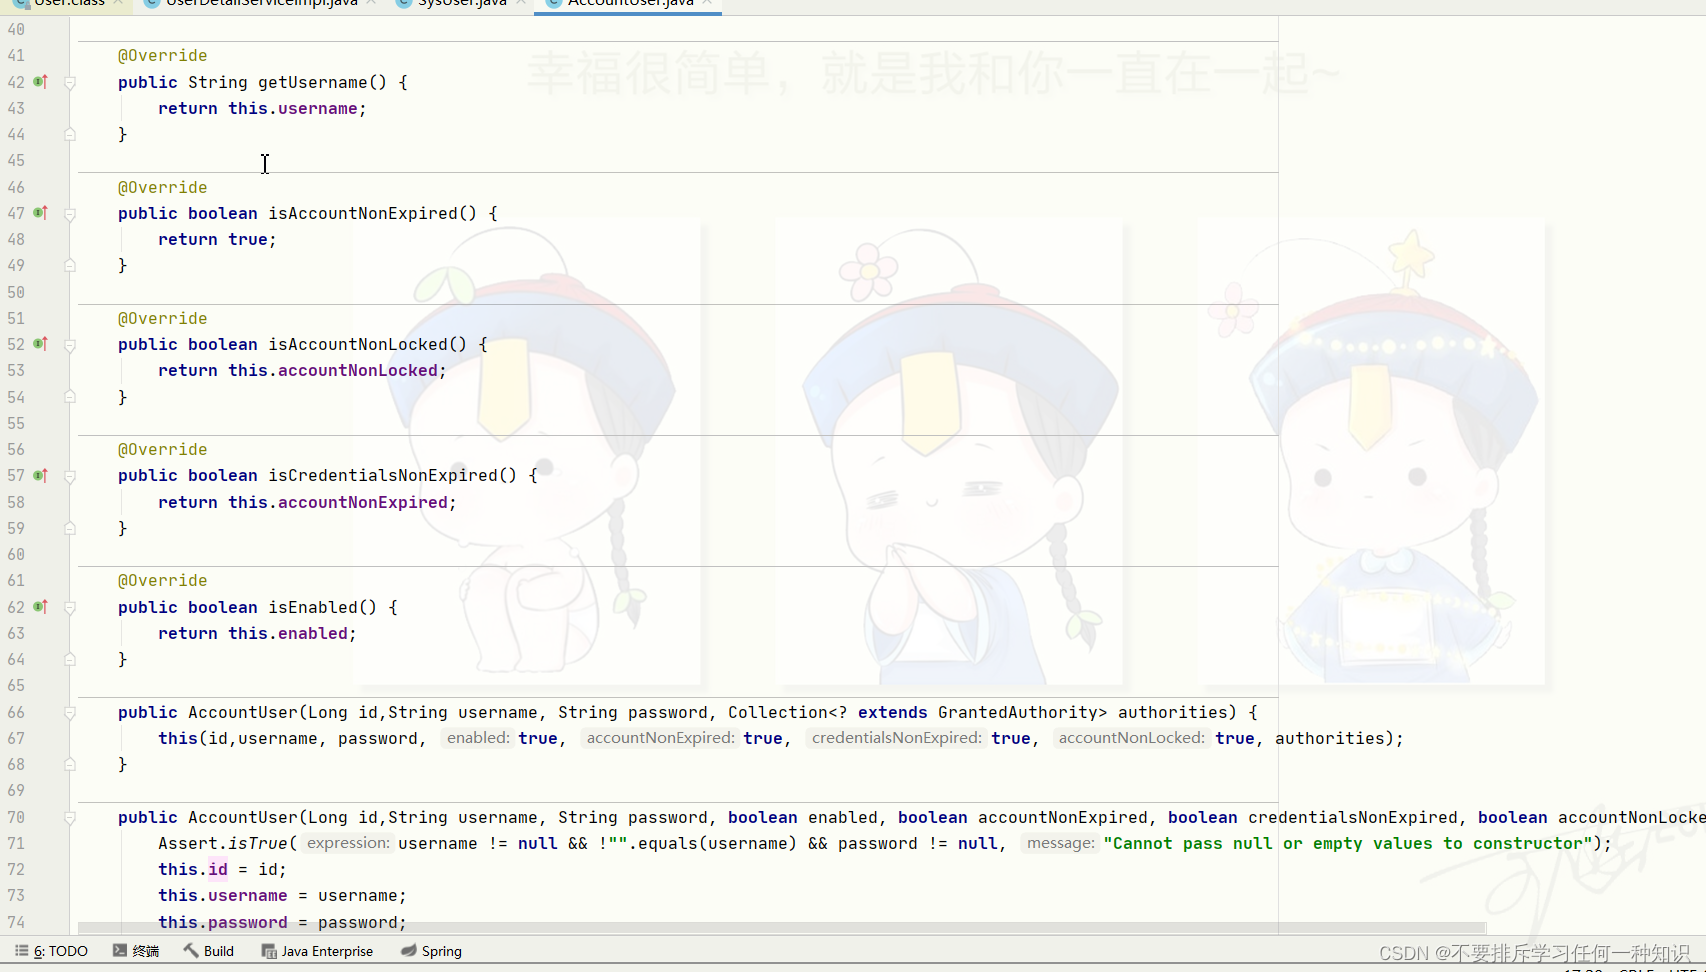Image resolution: width=1706 pixels, height=972 pixels.
Task: Click the fold end marker on line 54
Action: click(x=70, y=397)
